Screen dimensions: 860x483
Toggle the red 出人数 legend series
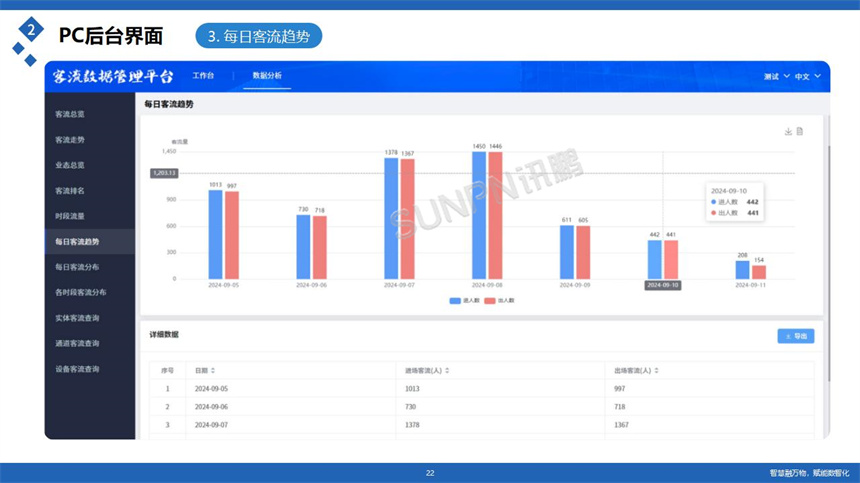point(499,300)
